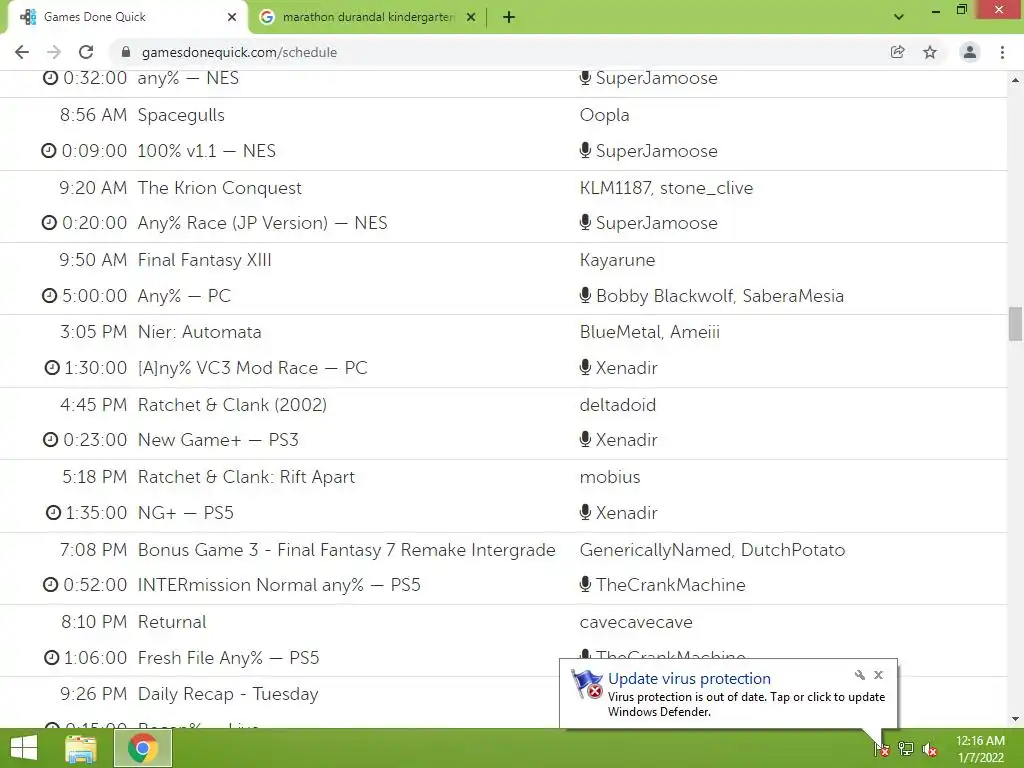Reload the schedule page

pyautogui.click(x=86, y=52)
